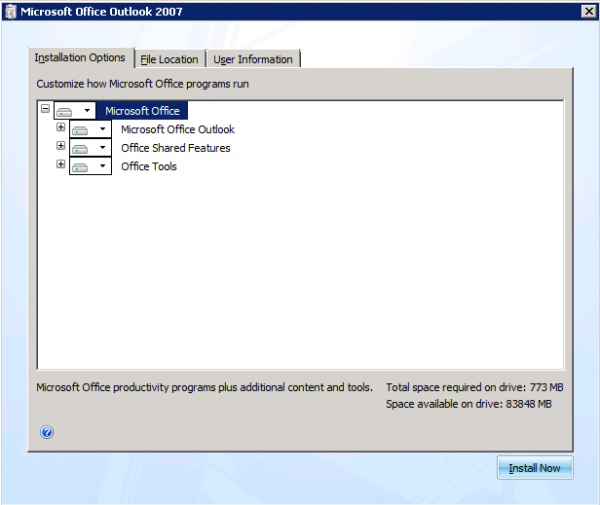Click 'Customize how Microsoft Office programs run' text
Screen dimensions: 600x505
[142, 84]
